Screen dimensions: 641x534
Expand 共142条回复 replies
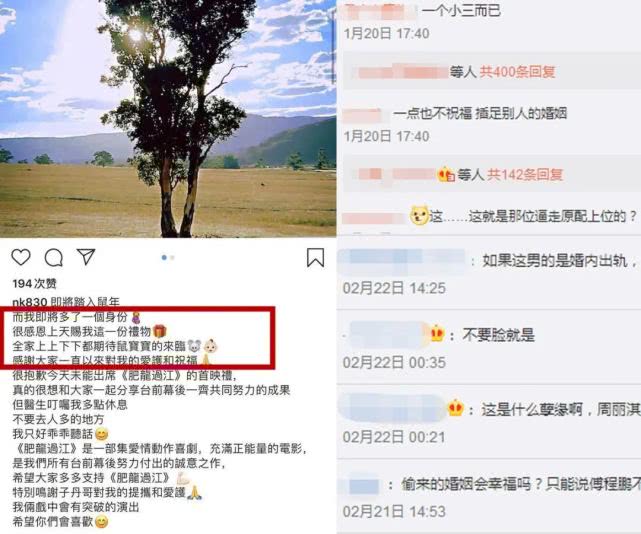pyautogui.click(x=525, y=175)
